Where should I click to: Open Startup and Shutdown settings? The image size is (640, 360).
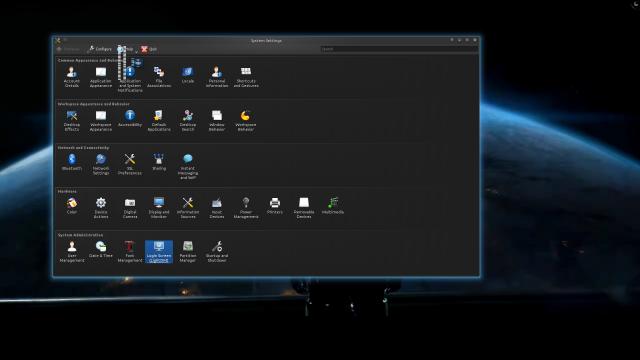(217, 252)
